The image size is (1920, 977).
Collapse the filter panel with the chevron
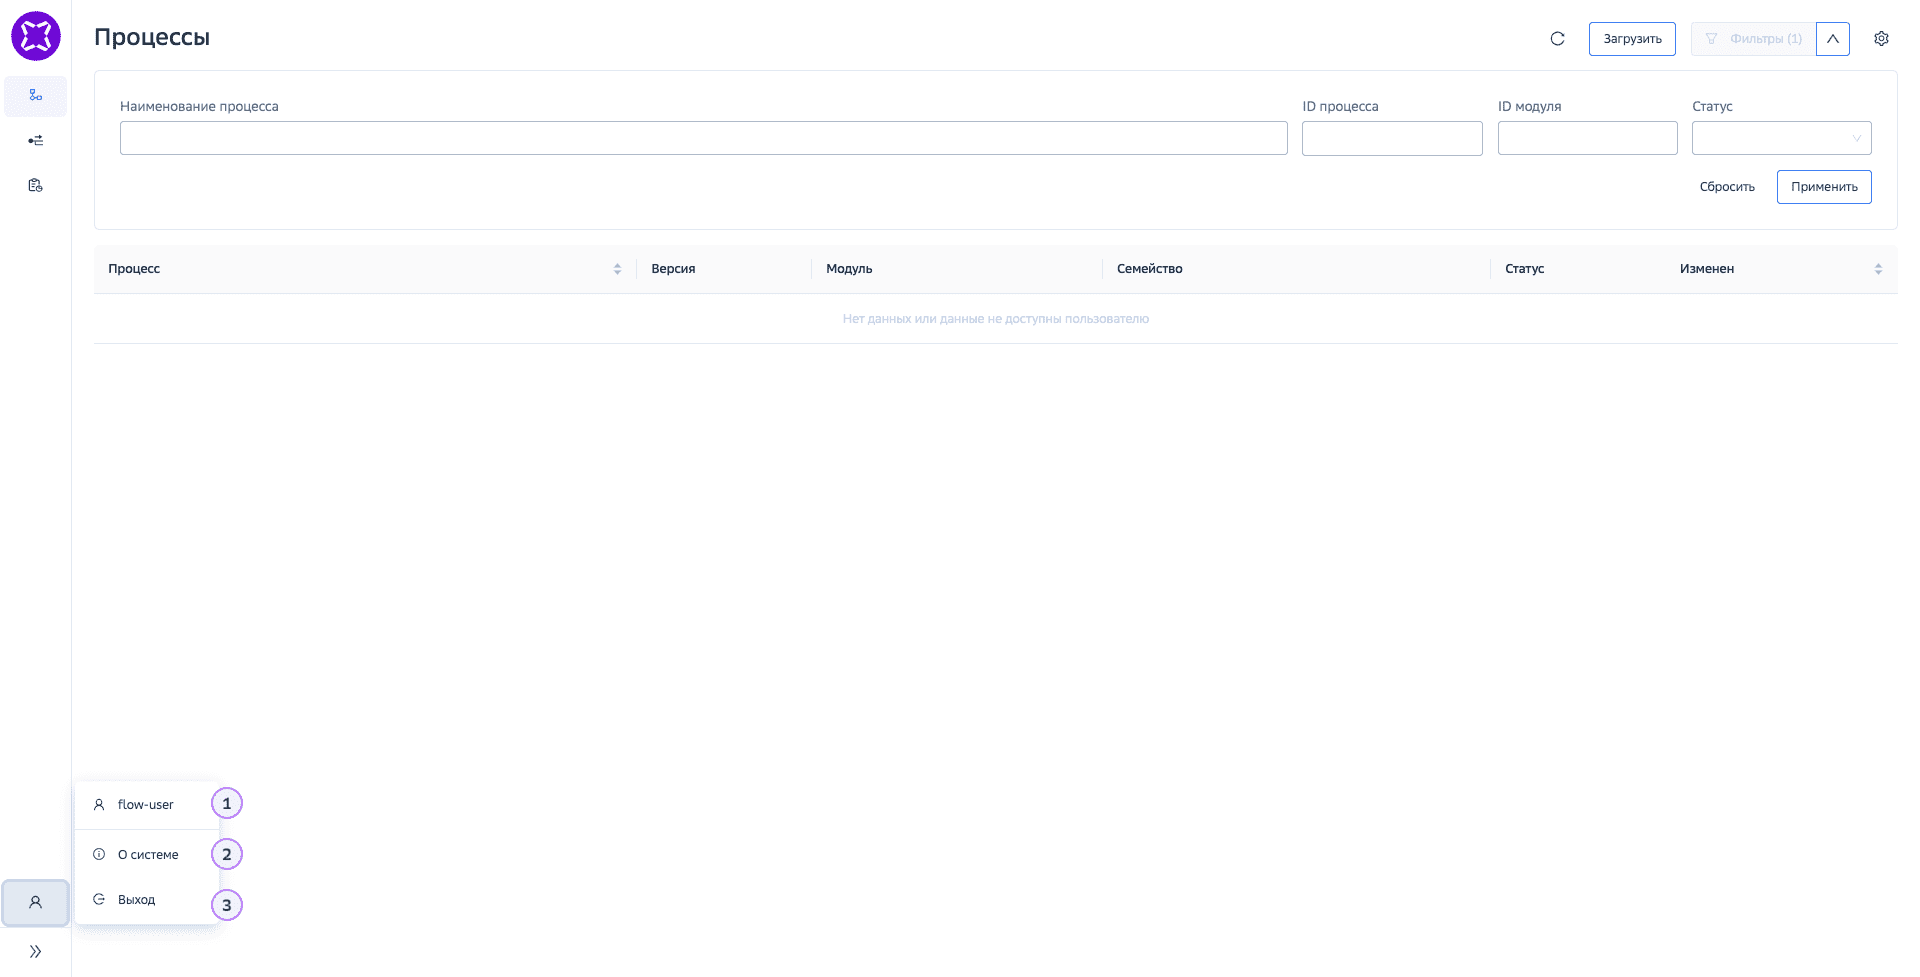pyautogui.click(x=1833, y=38)
